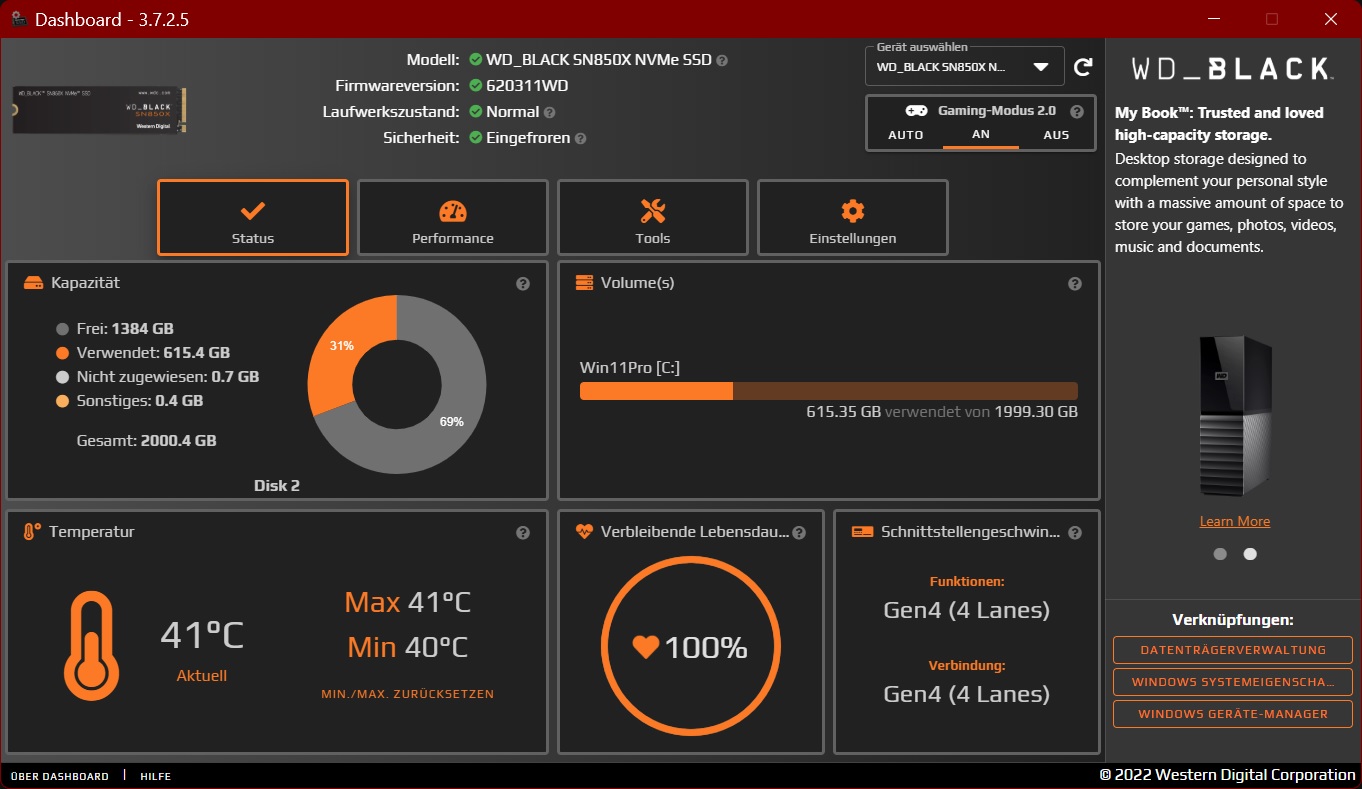Click the gear icon on the Einstellungen tab
Viewport: 1362px width, 789px height.
click(853, 211)
